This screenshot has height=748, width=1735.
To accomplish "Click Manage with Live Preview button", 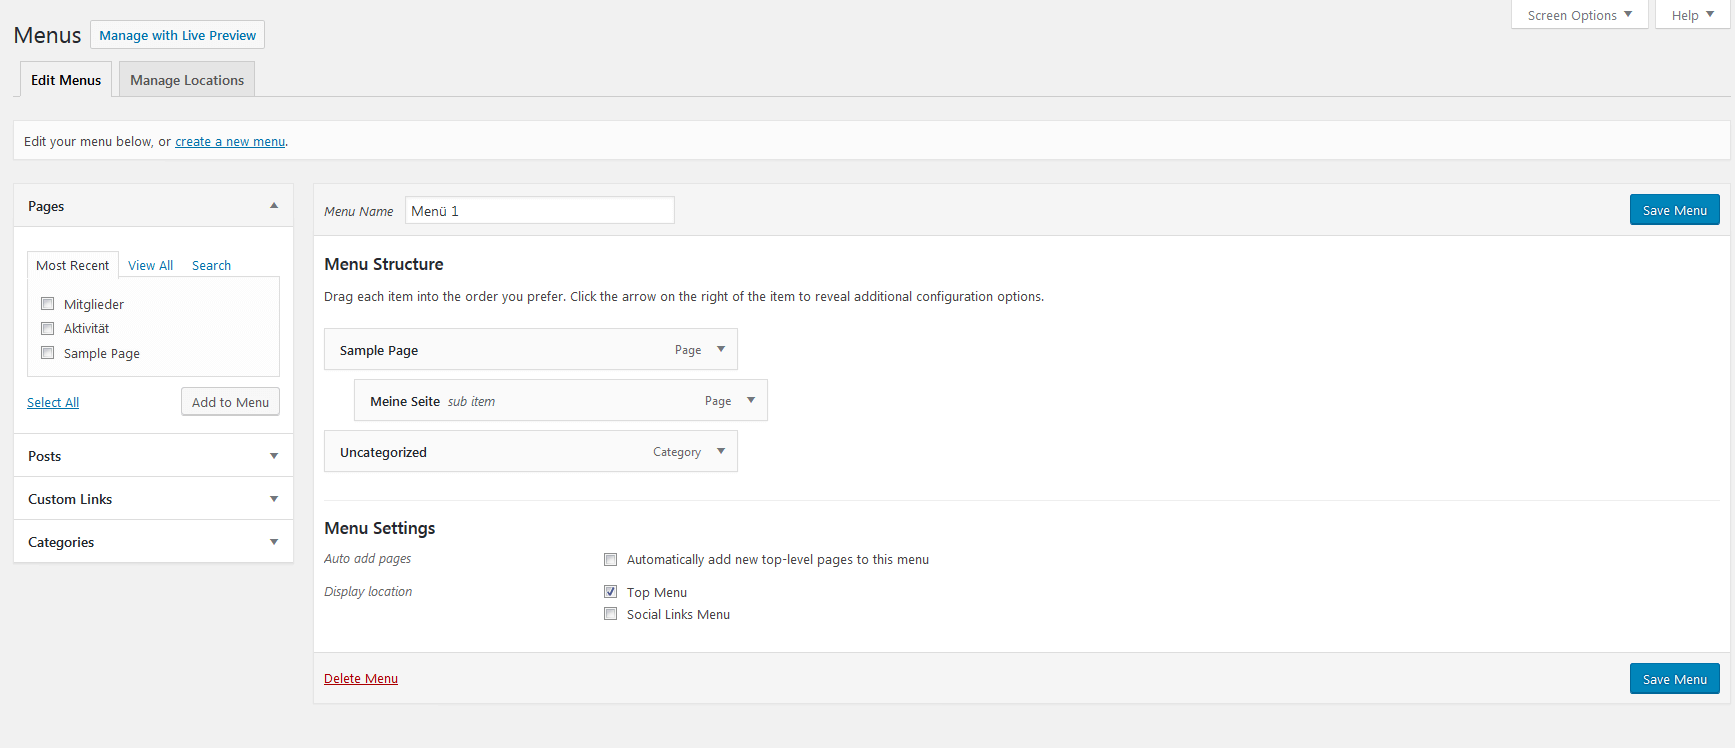I will [x=177, y=35].
